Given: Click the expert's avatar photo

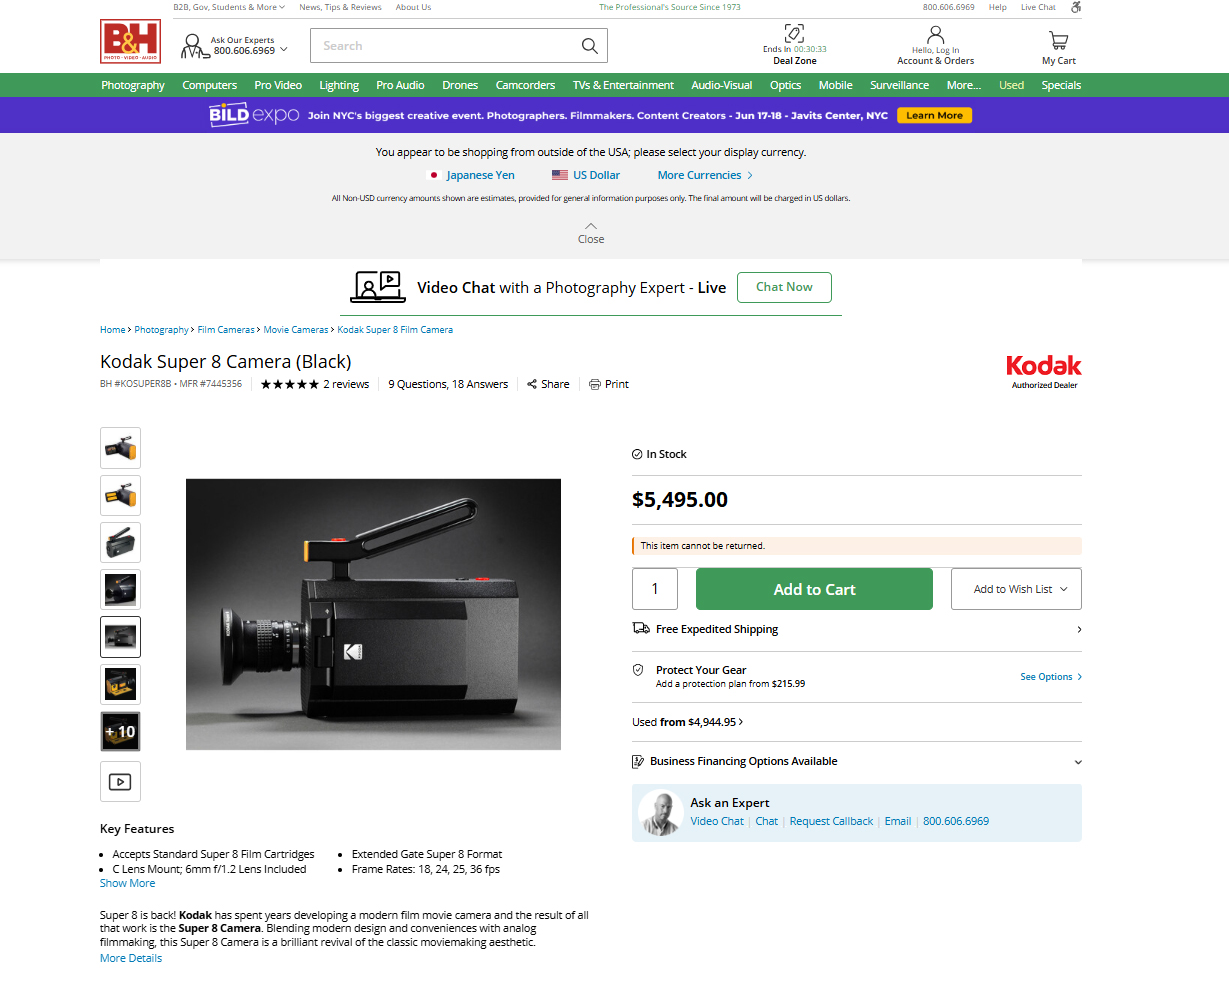Looking at the screenshot, I should pyautogui.click(x=661, y=812).
